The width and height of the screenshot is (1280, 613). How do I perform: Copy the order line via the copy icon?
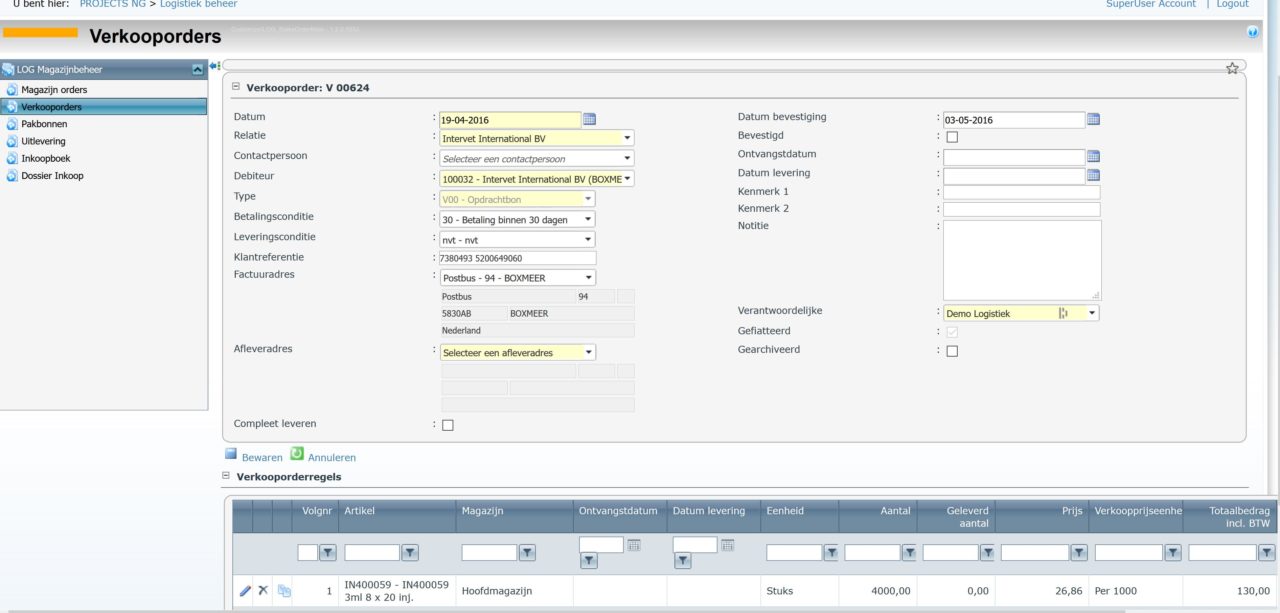(x=283, y=590)
